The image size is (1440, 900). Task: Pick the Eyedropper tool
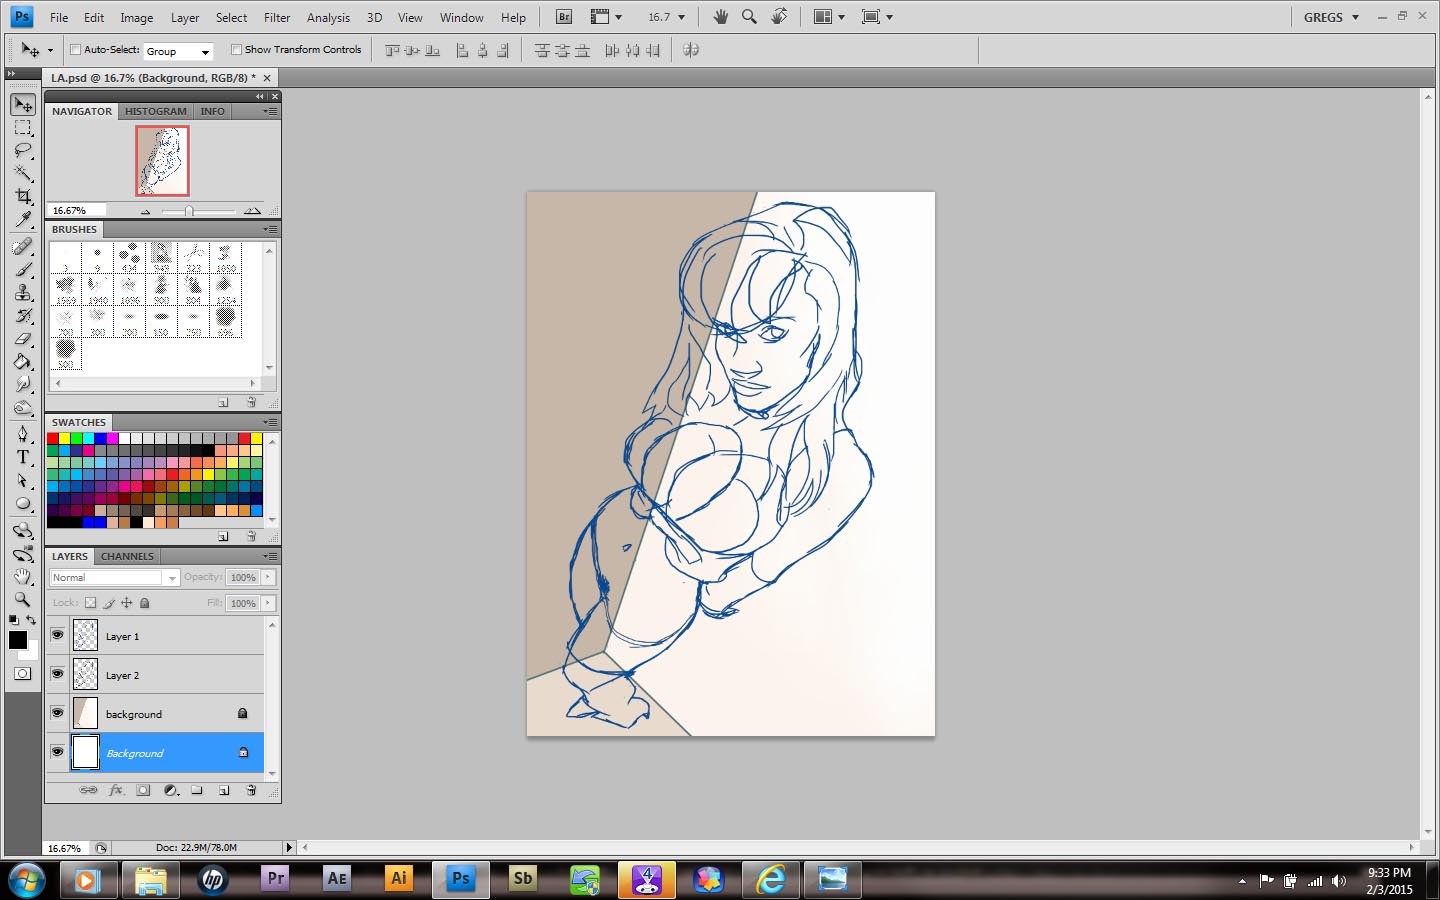point(23,220)
